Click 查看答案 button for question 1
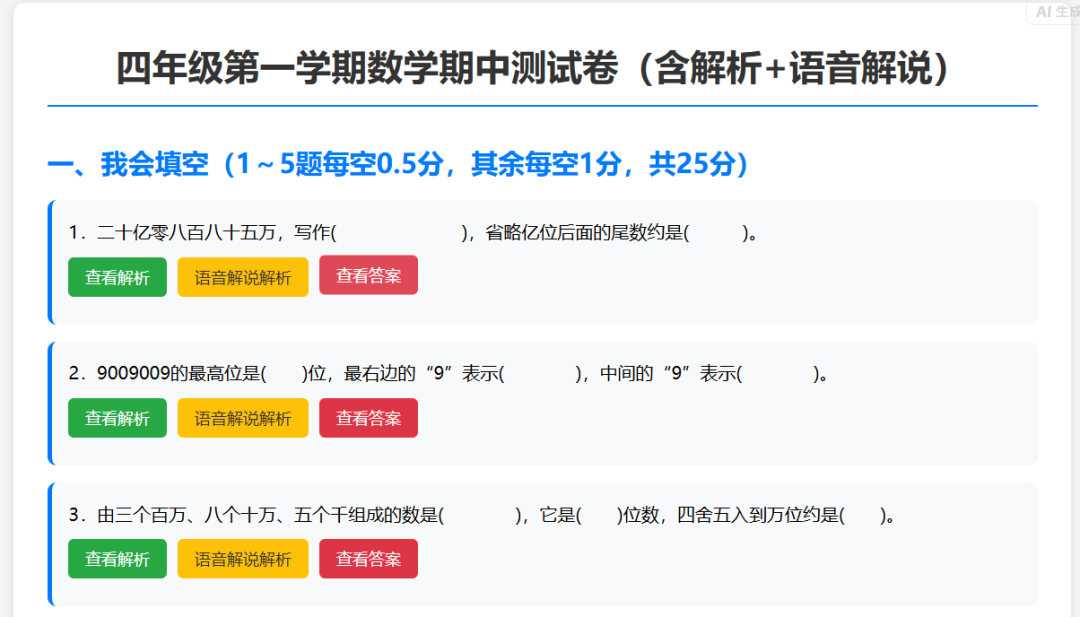 [368, 277]
